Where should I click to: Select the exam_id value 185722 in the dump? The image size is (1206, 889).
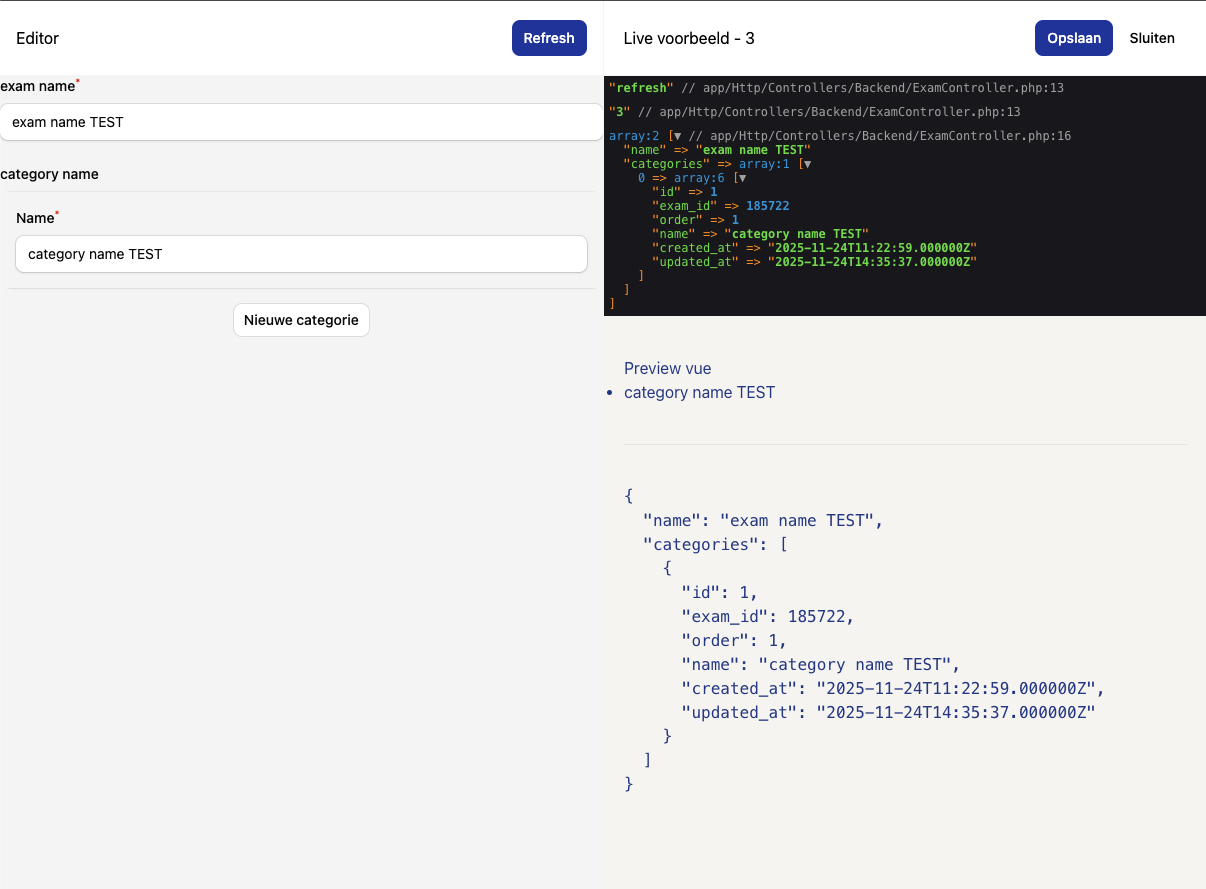(768, 205)
